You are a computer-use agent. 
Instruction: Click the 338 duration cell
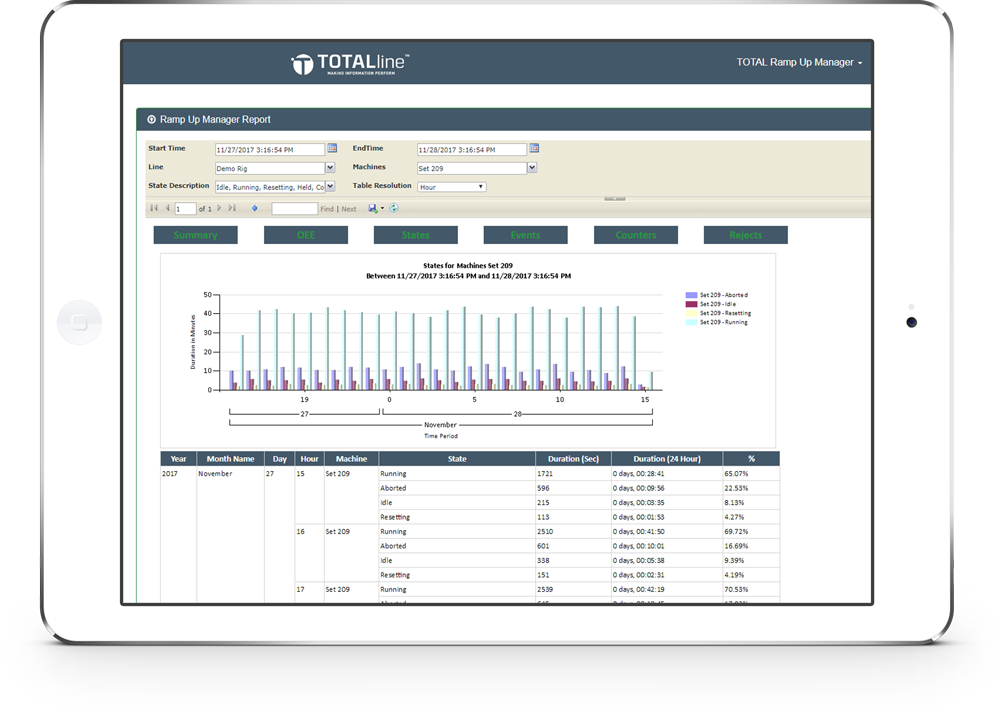[x=573, y=560]
